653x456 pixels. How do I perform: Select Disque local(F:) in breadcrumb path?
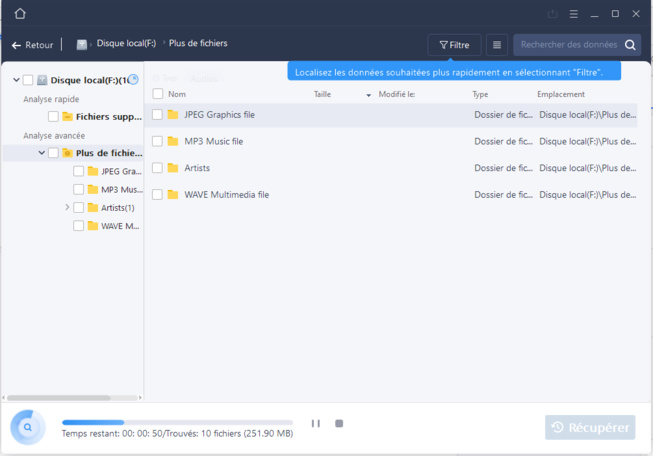coord(125,45)
